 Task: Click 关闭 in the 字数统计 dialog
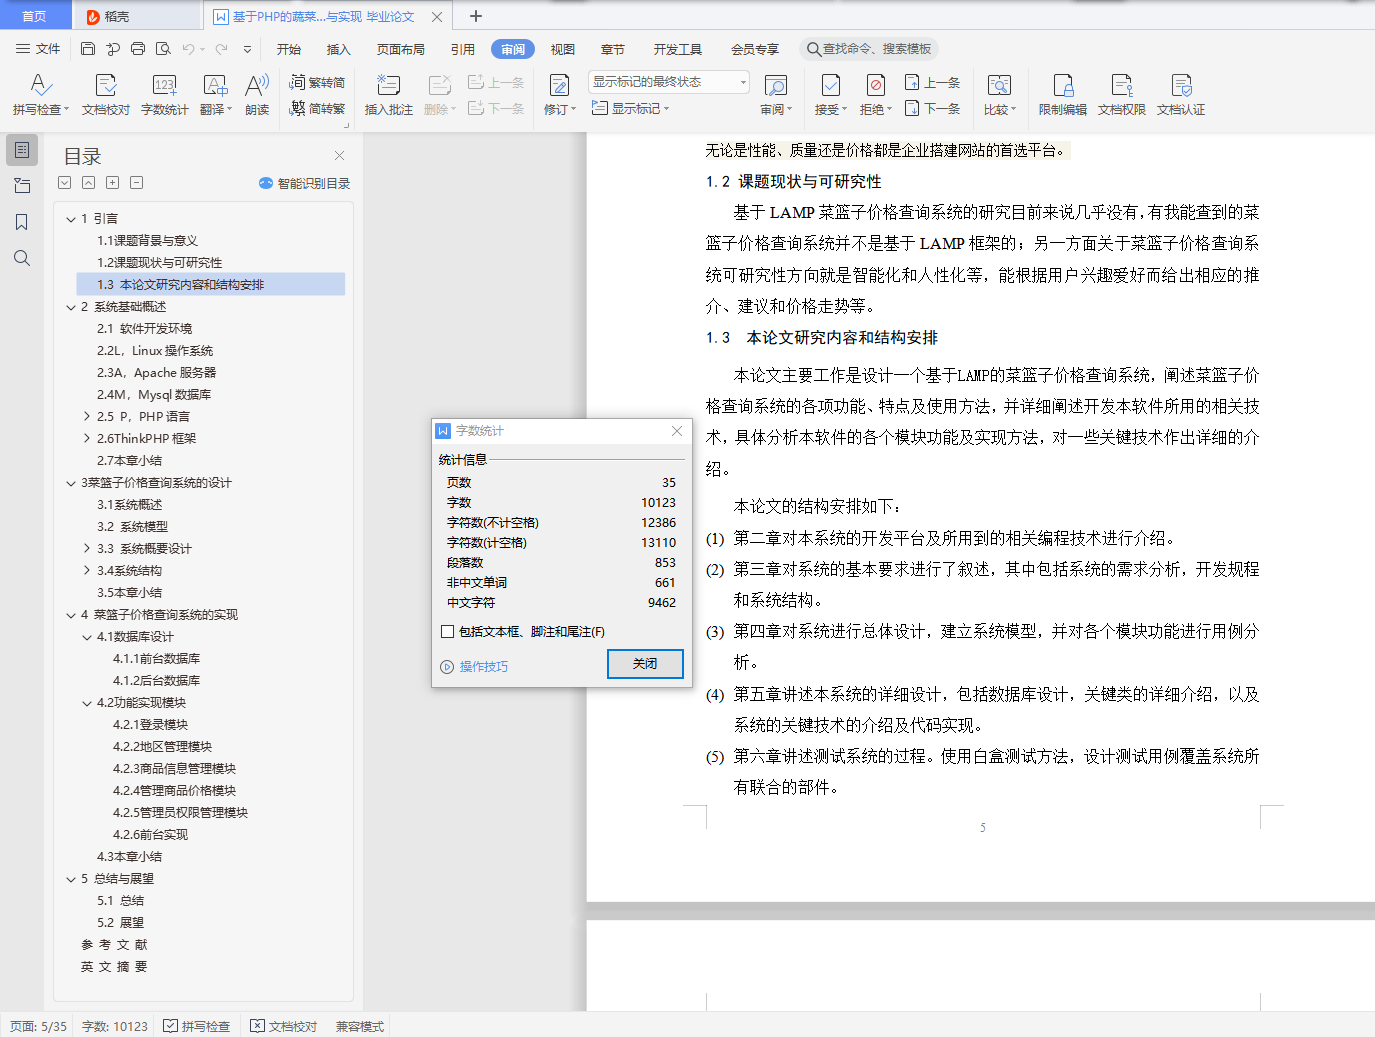click(x=645, y=664)
